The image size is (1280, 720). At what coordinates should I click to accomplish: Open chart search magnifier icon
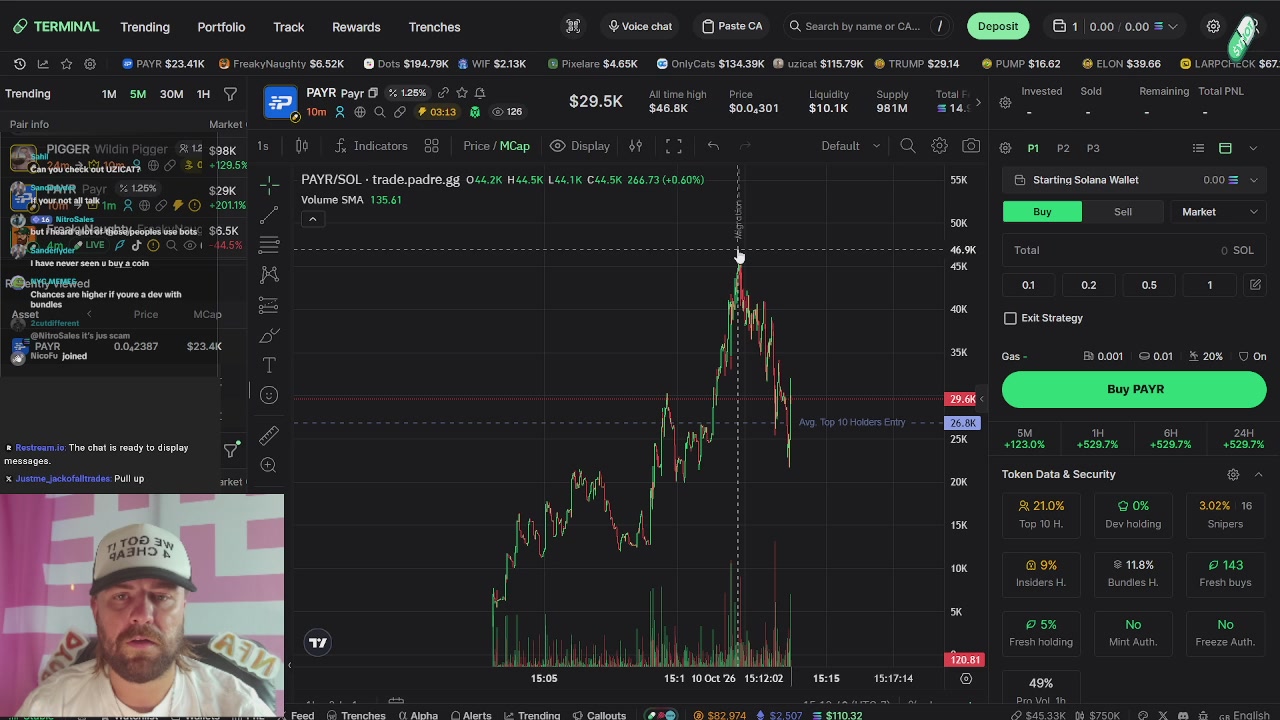tap(907, 146)
